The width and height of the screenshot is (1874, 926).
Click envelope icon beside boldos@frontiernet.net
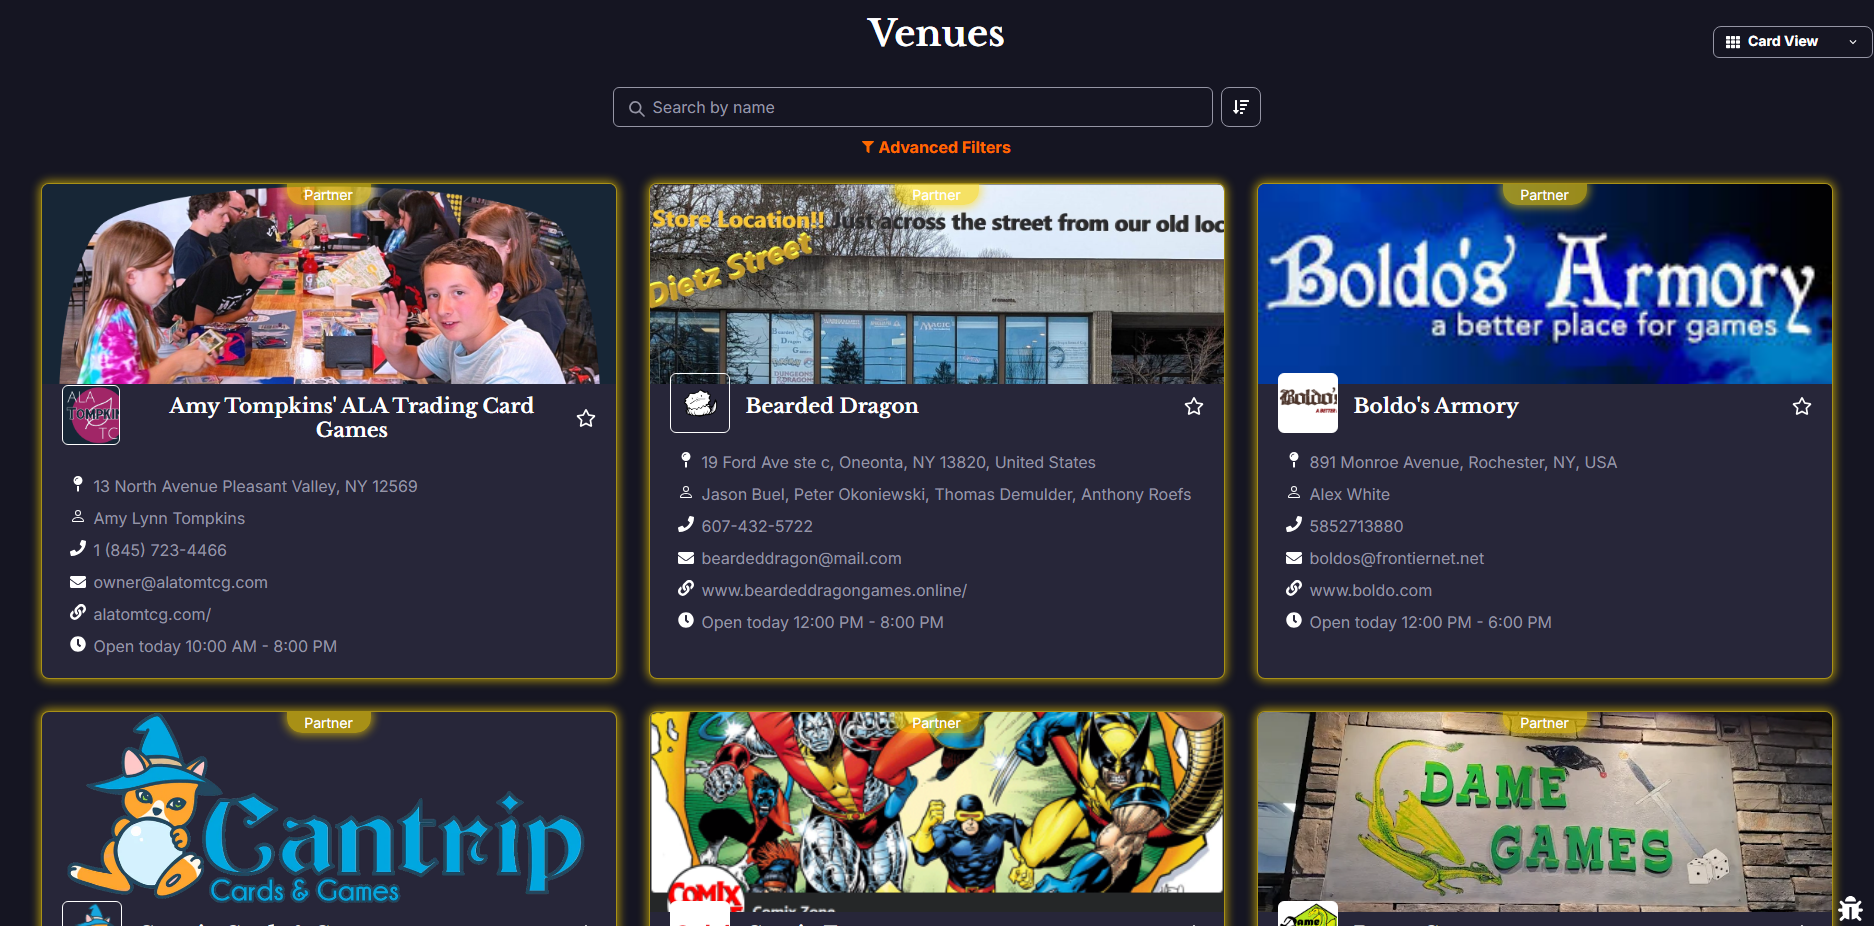pyautogui.click(x=1294, y=558)
